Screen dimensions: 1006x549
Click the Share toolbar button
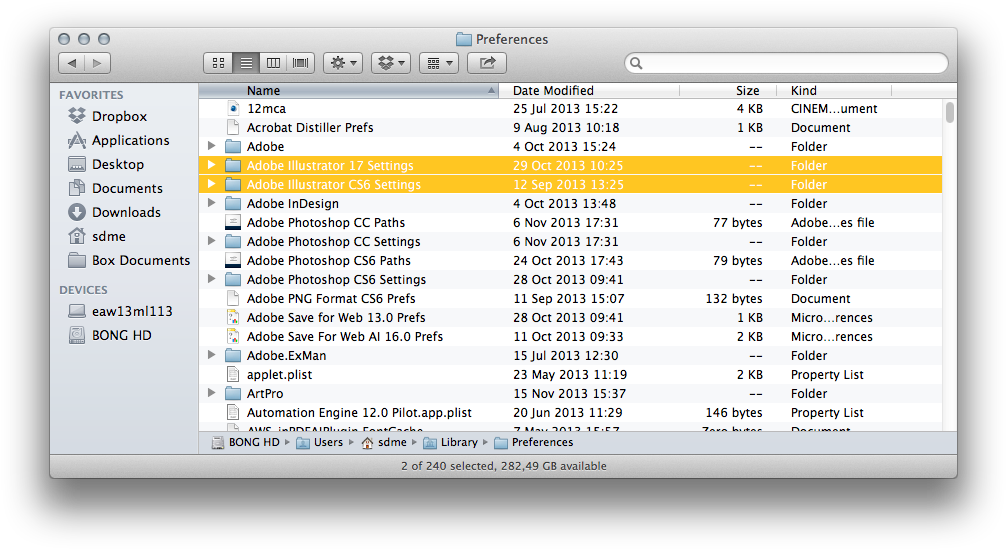click(x=487, y=63)
